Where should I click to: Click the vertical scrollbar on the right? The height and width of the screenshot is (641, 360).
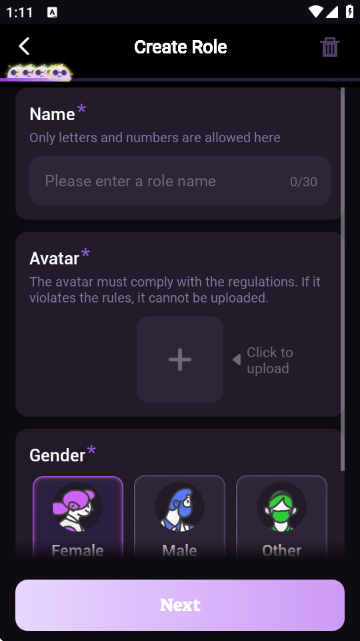(343, 279)
